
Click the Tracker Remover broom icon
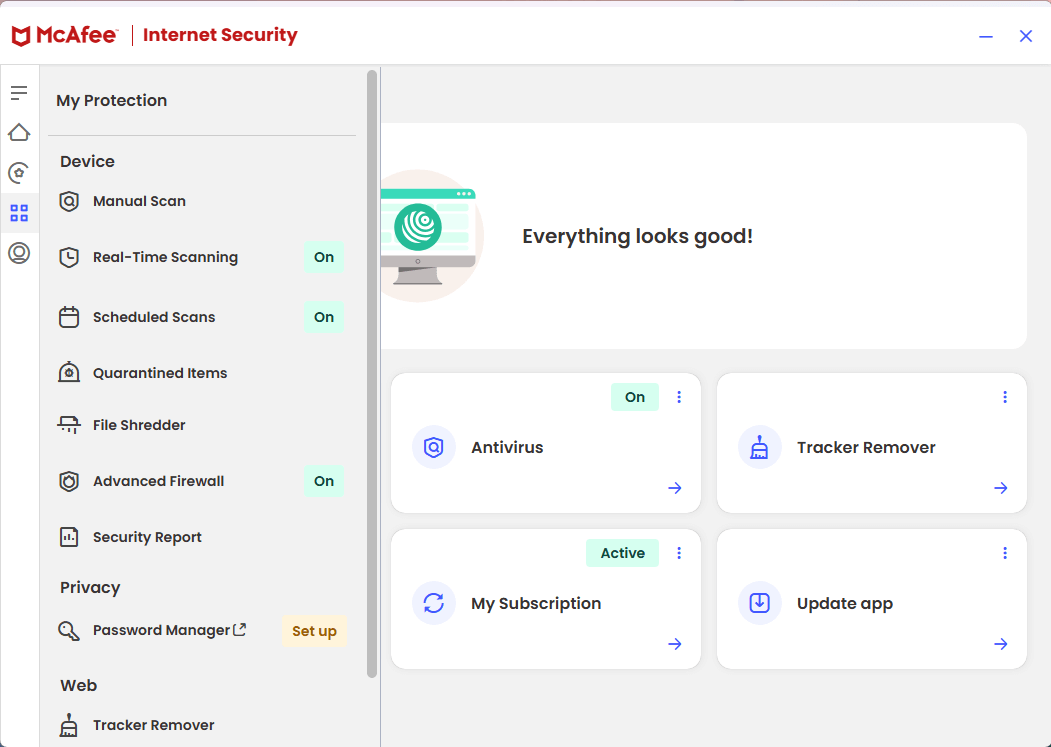coord(760,447)
